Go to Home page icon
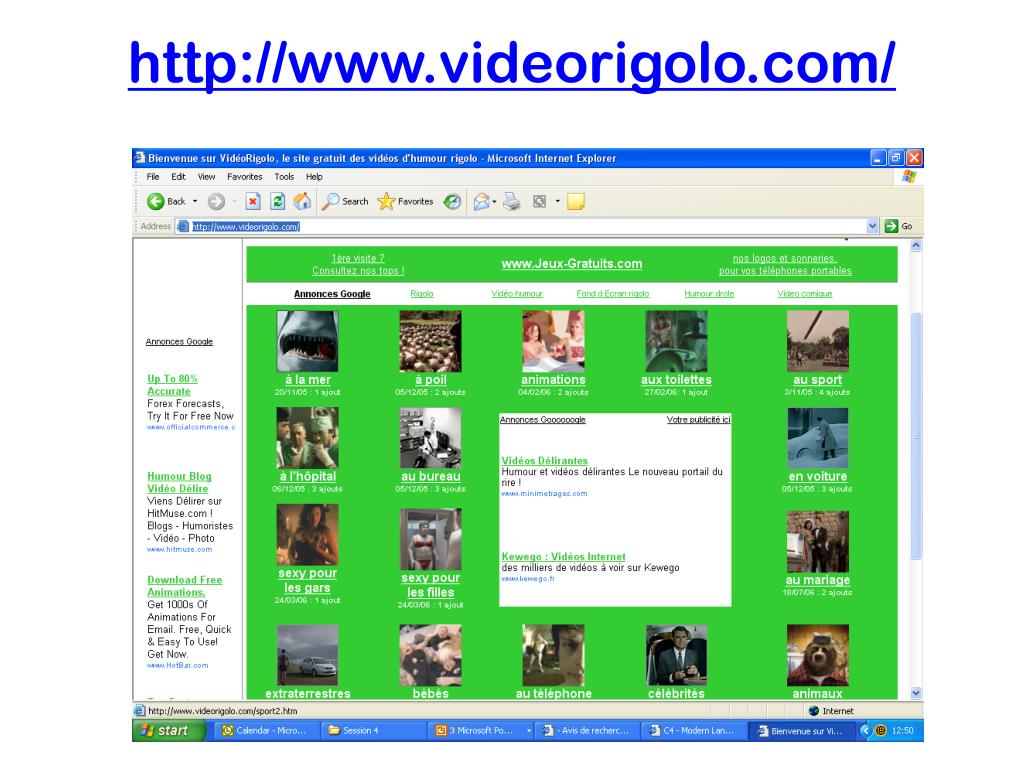 tap(302, 201)
